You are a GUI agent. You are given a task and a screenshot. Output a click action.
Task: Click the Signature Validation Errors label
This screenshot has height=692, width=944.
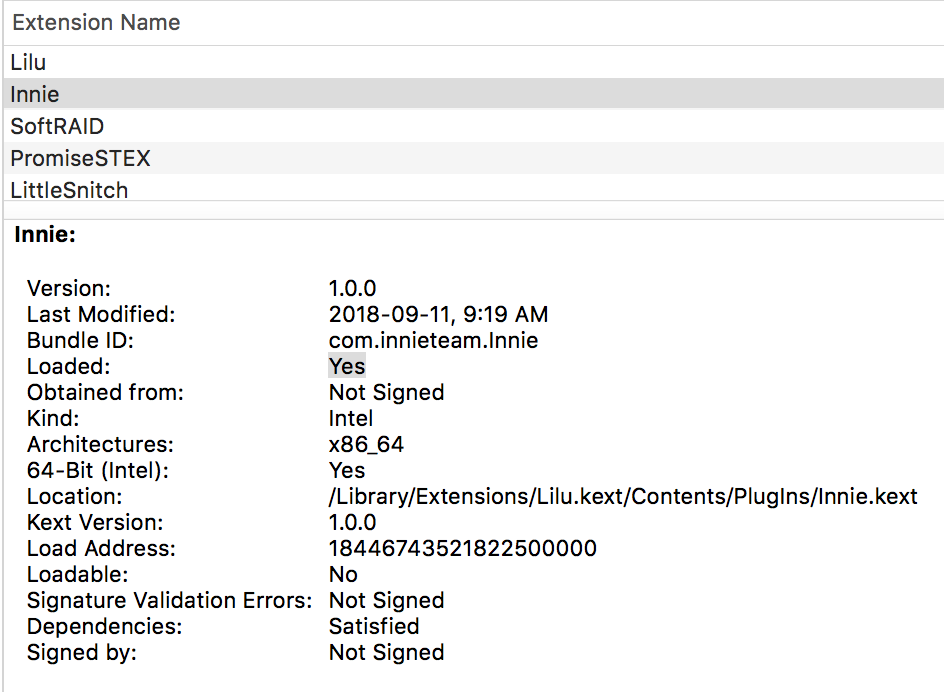169,600
